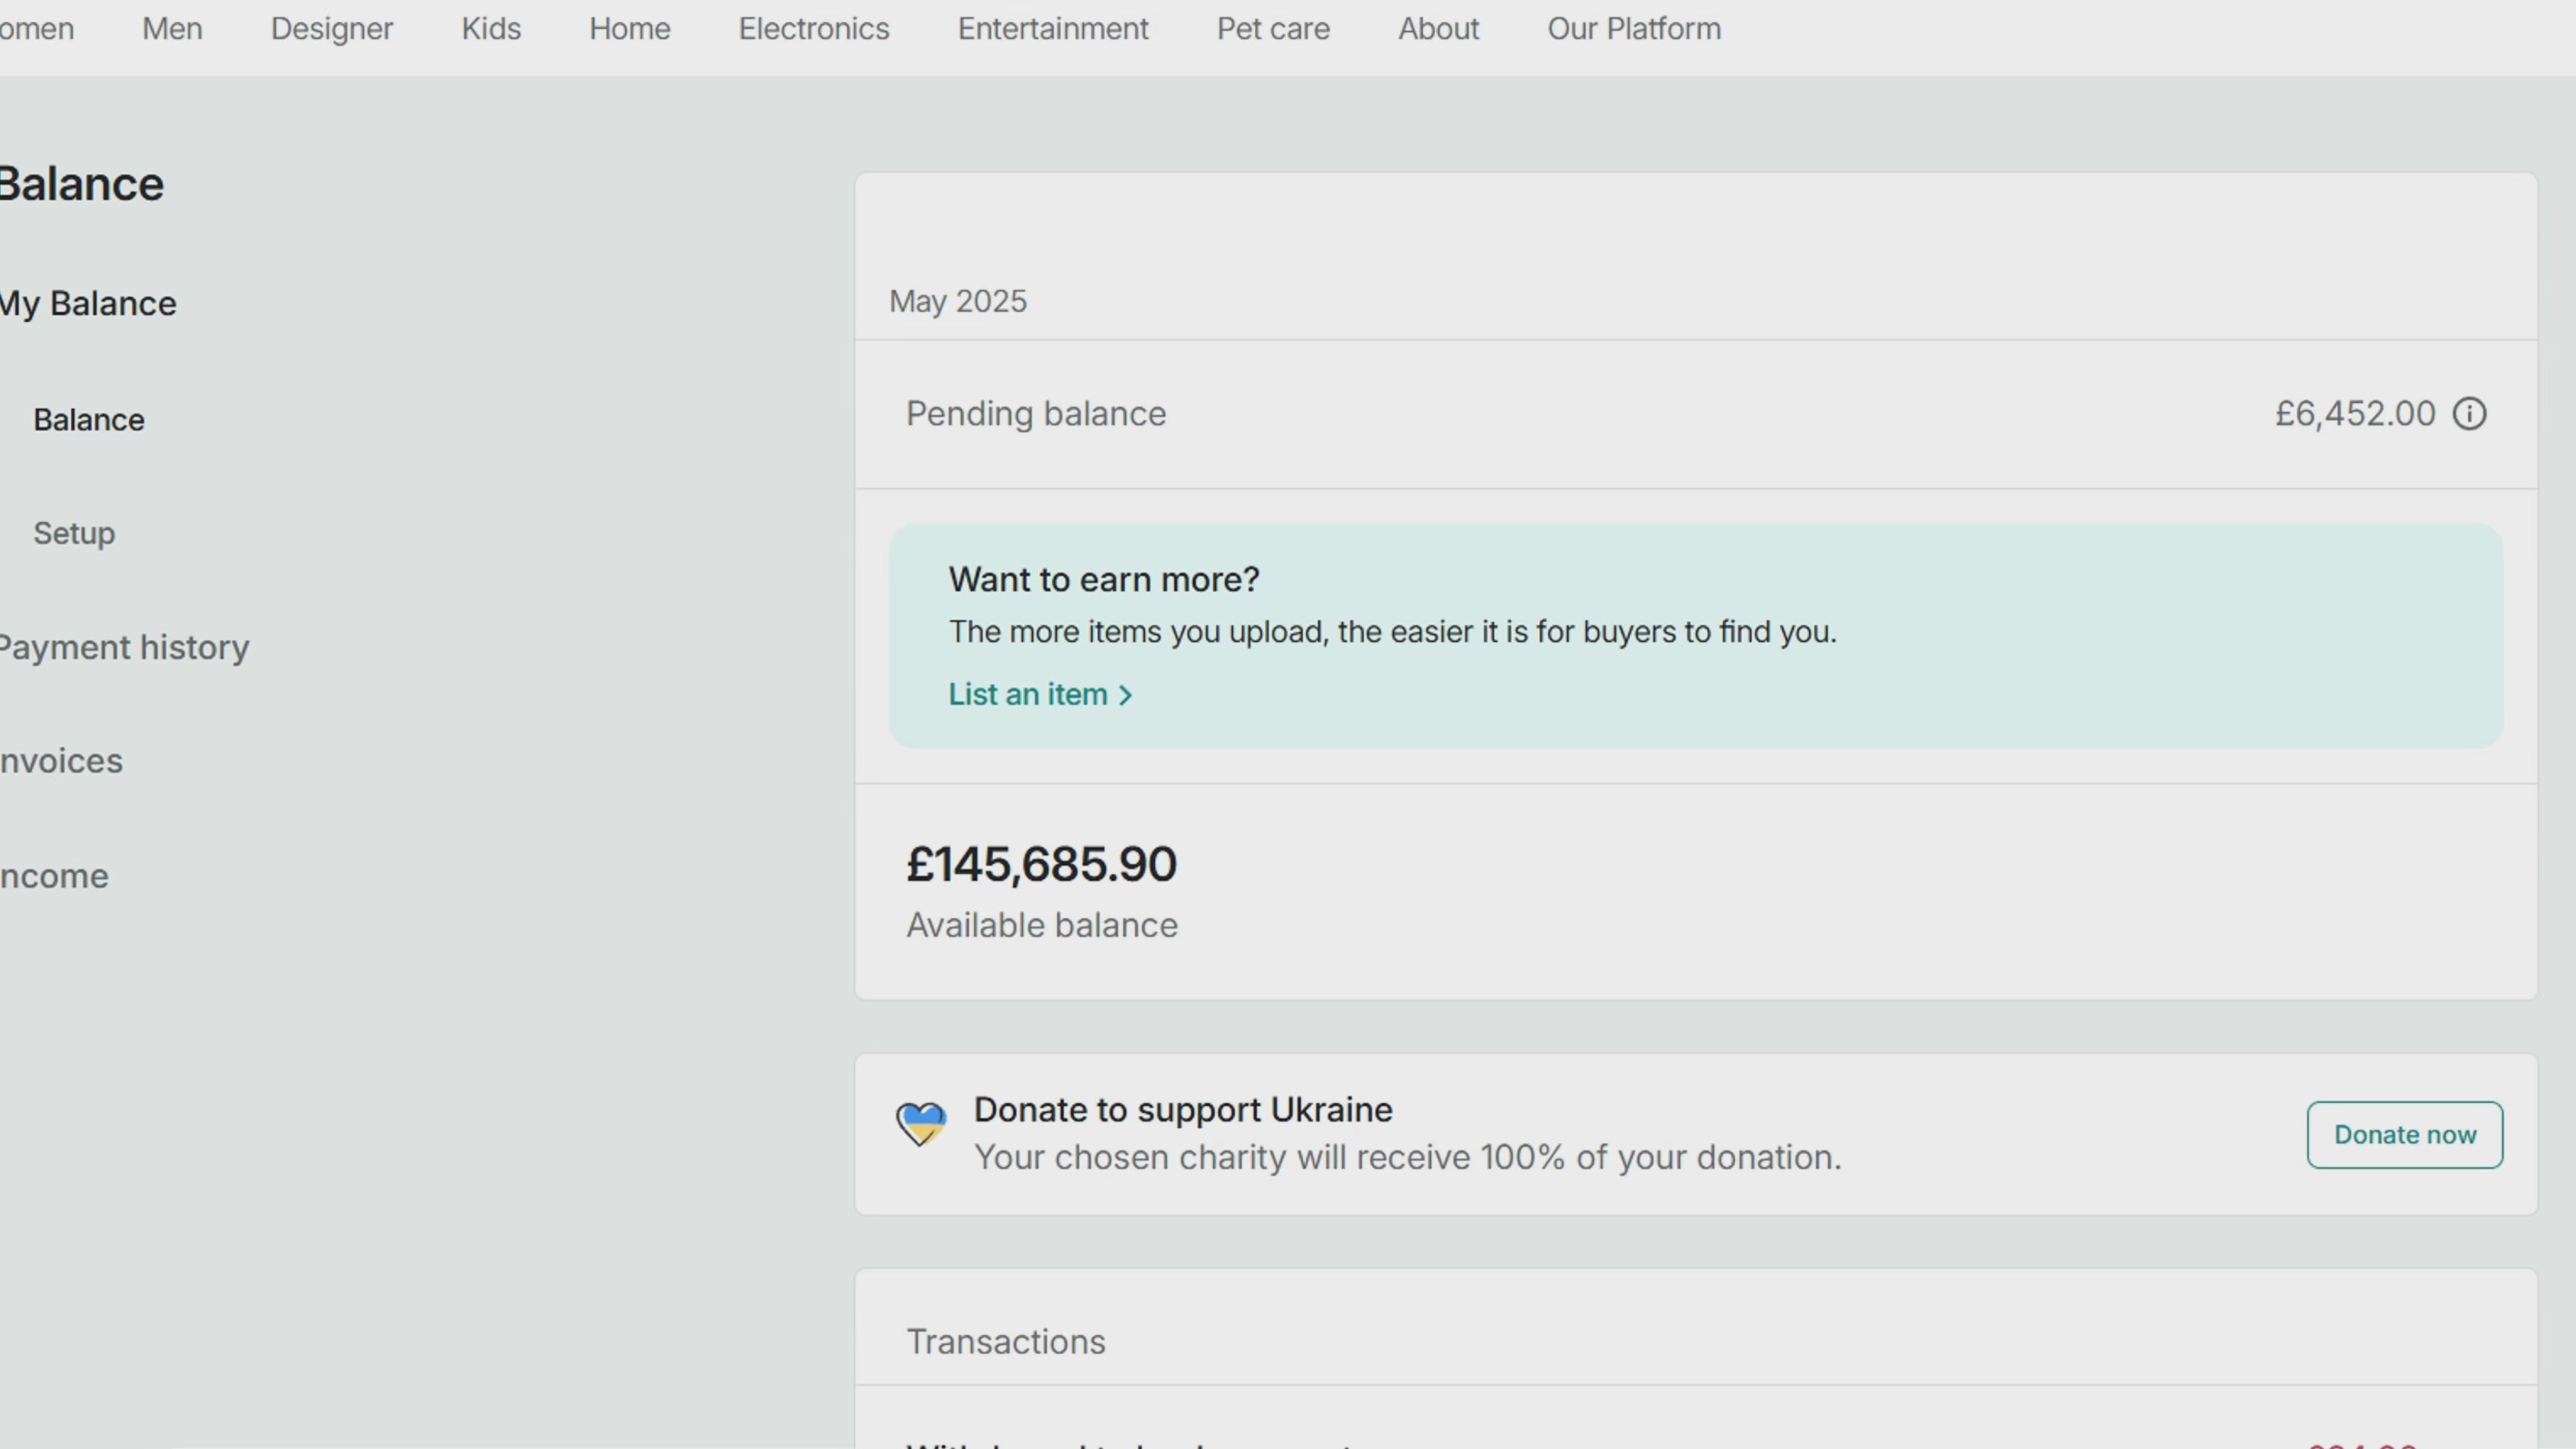Select the Setup sidebar item
This screenshot has width=2576, height=1449.
pyautogui.click(x=74, y=533)
